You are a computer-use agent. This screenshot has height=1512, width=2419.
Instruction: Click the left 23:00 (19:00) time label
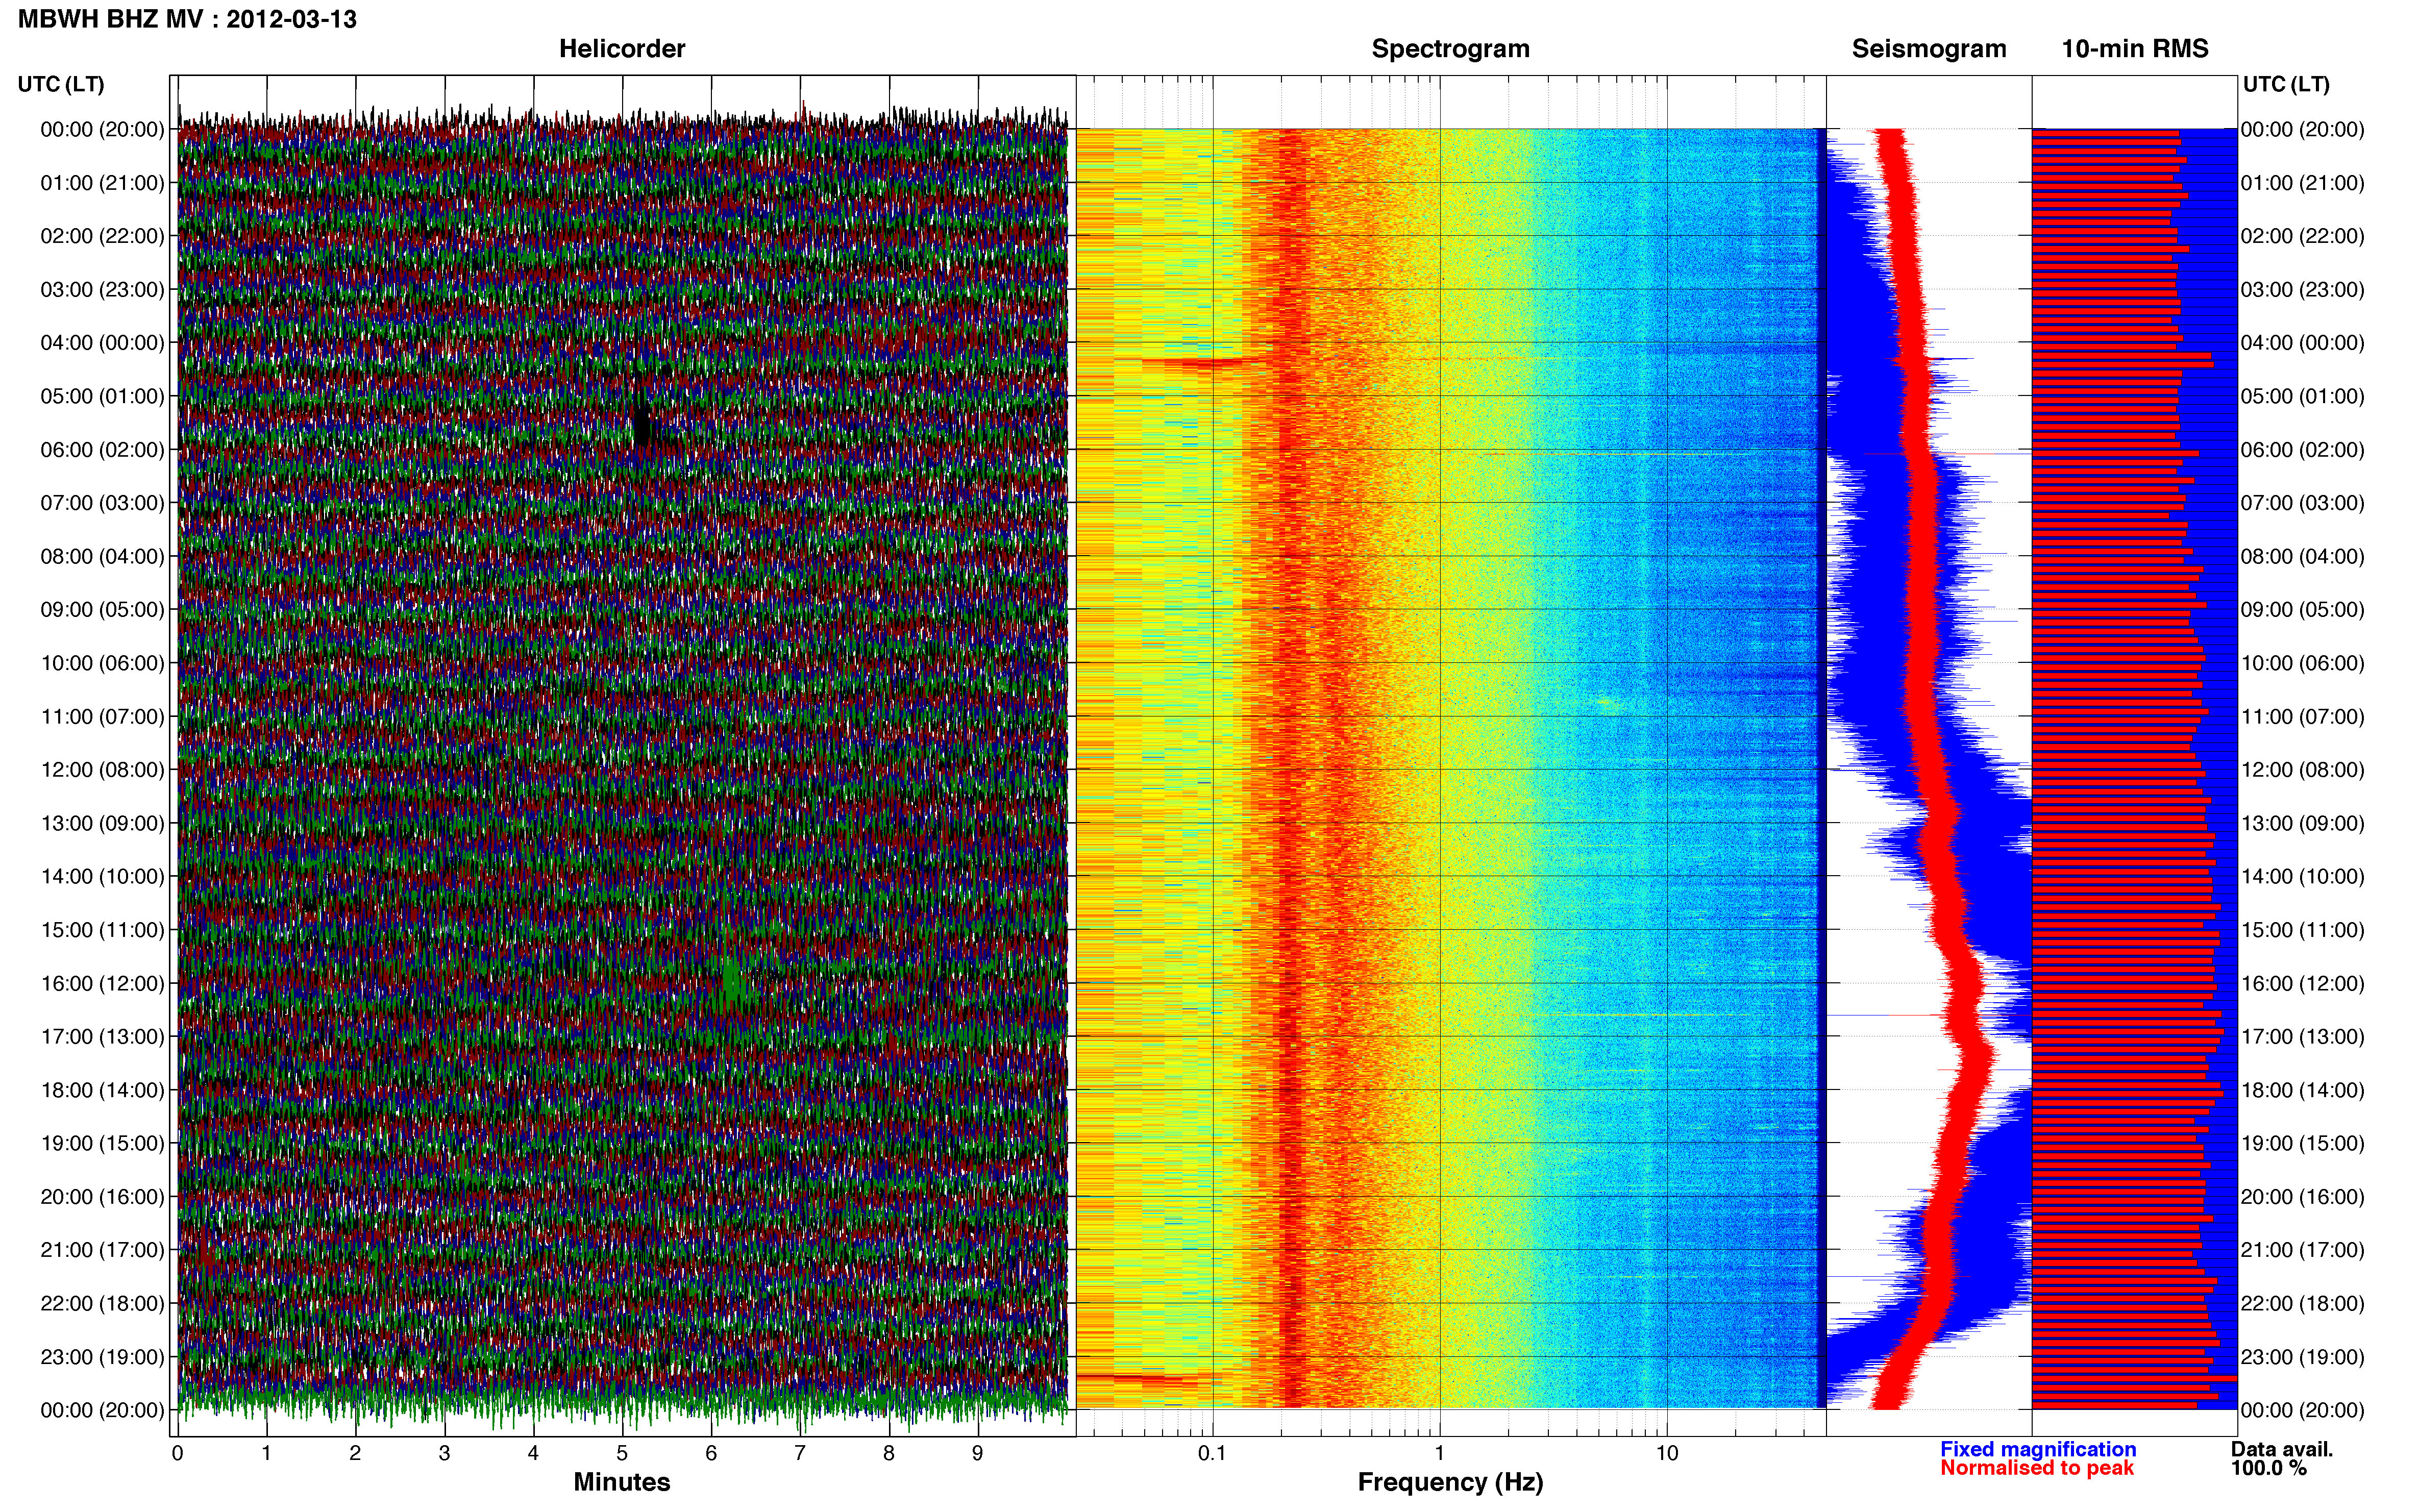click(102, 1357)
